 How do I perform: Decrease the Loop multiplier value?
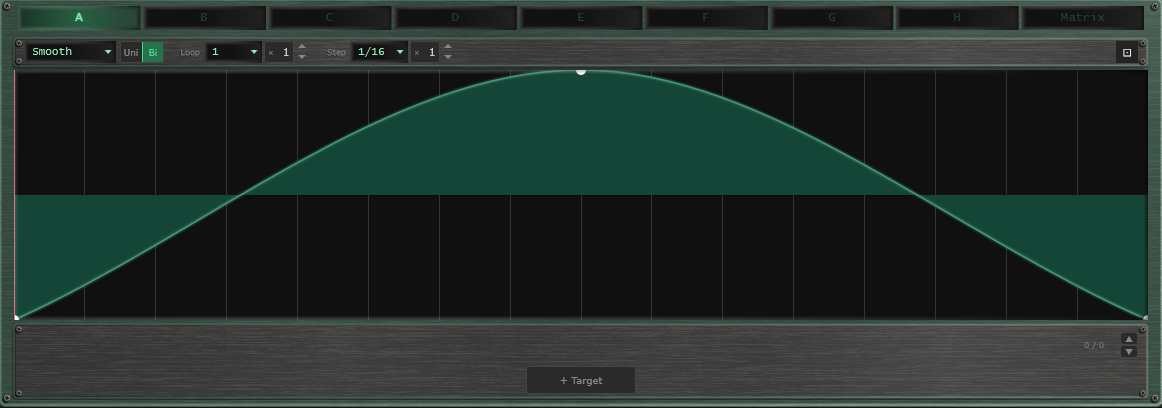(x=302, y=57)
